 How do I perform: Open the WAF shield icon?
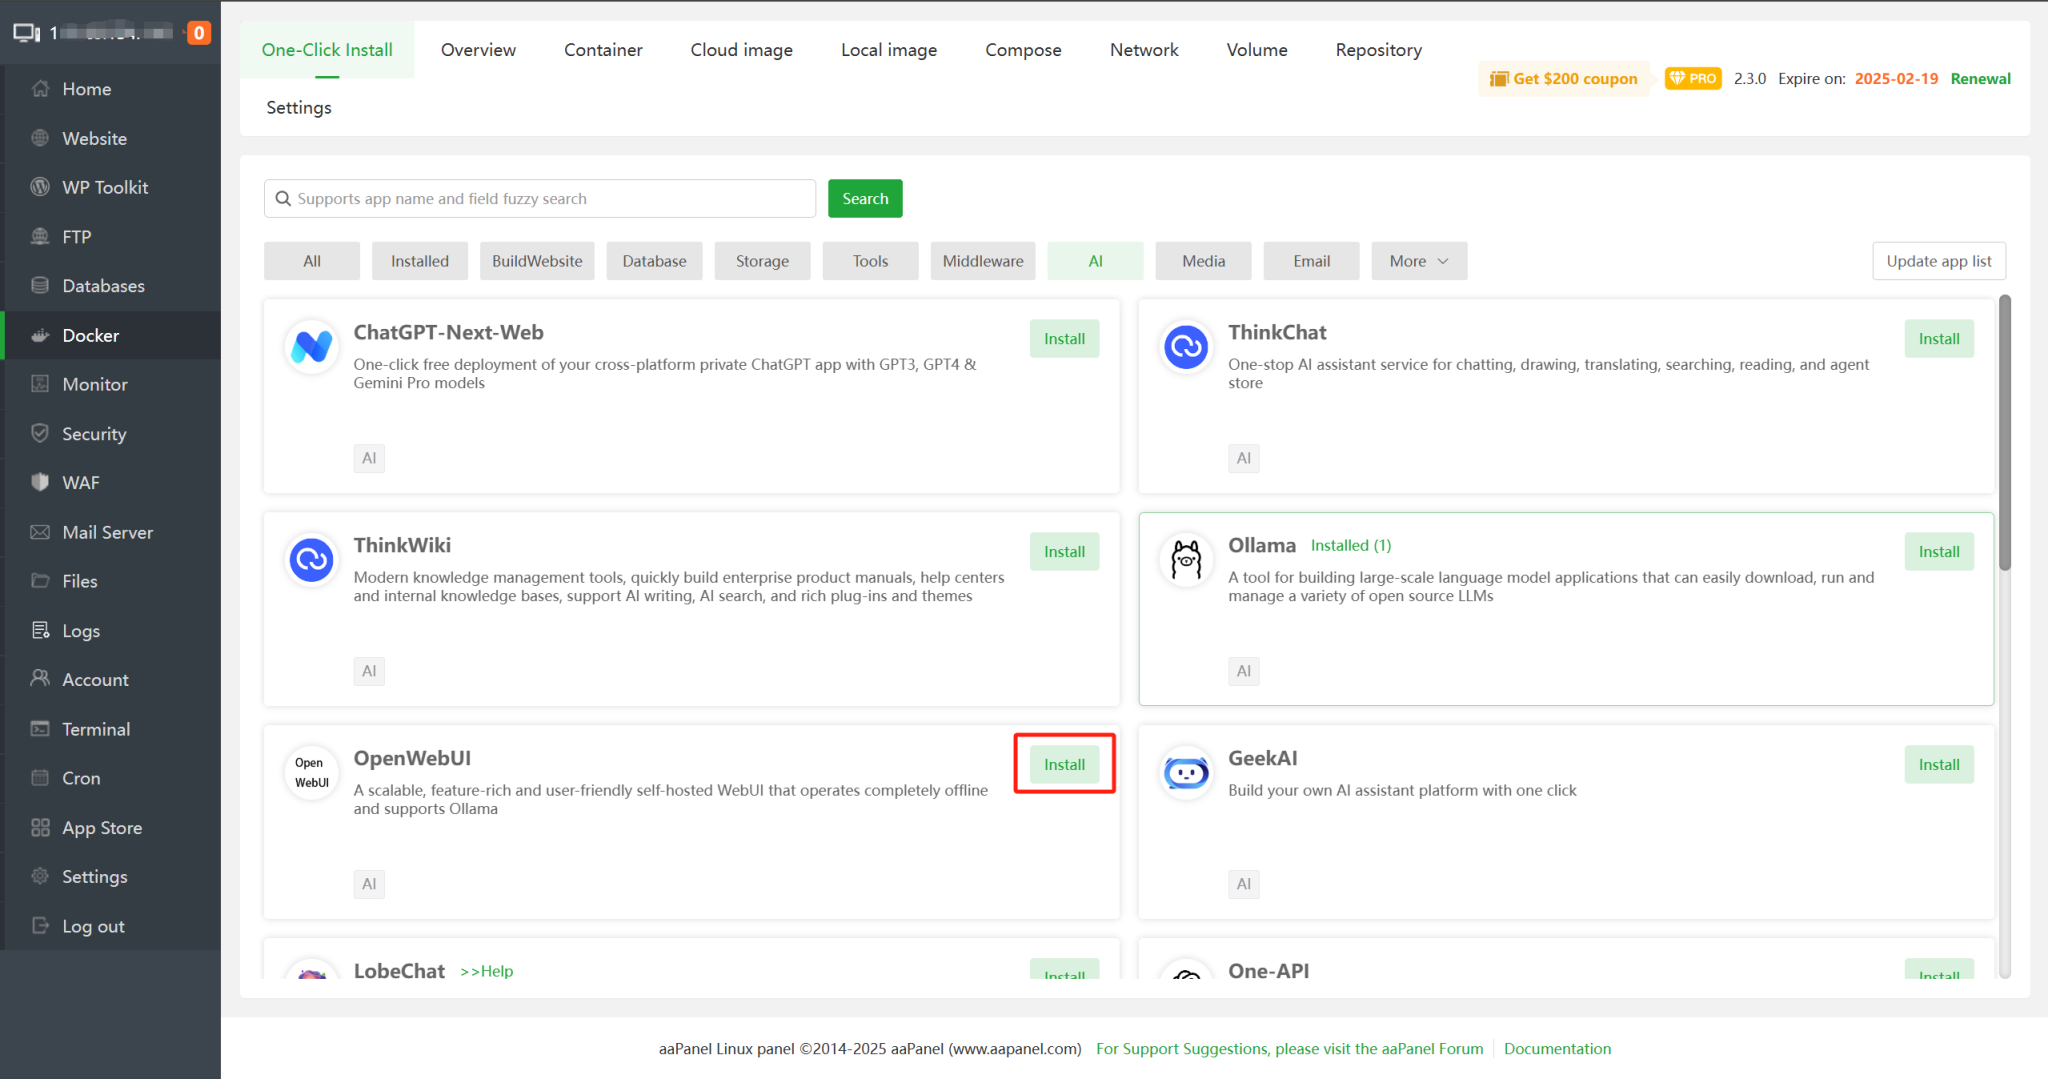click(x=40, y=482)
